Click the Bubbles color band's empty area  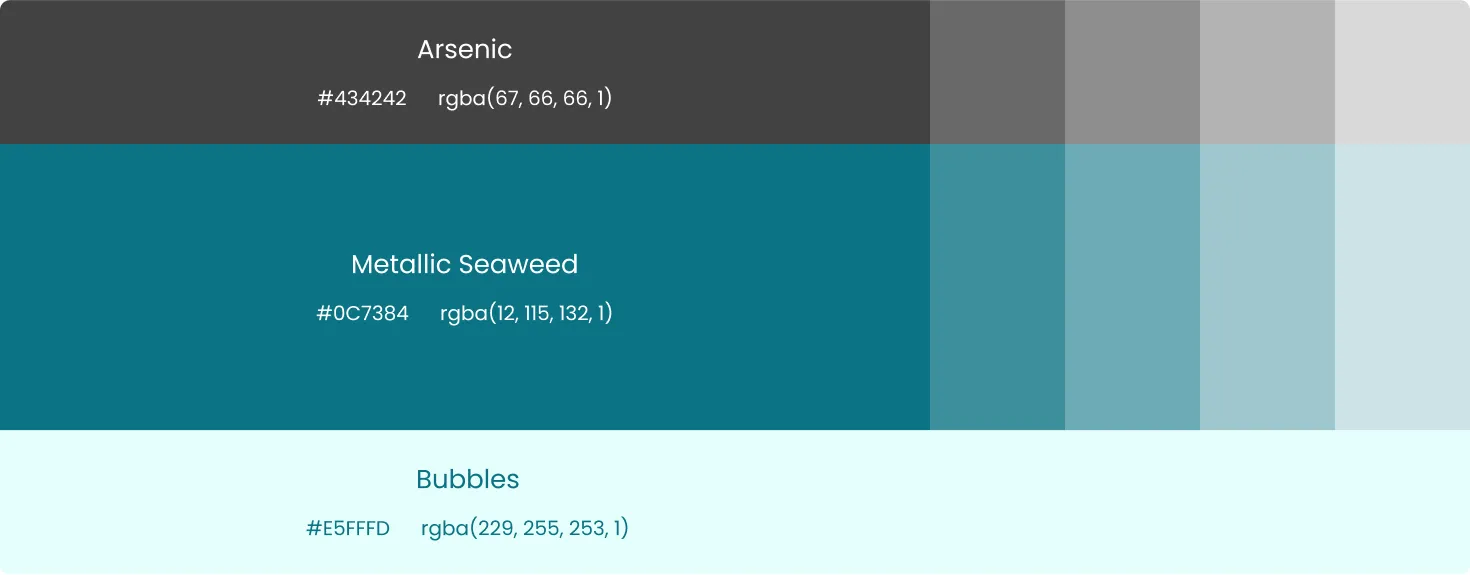[1050, 502]
